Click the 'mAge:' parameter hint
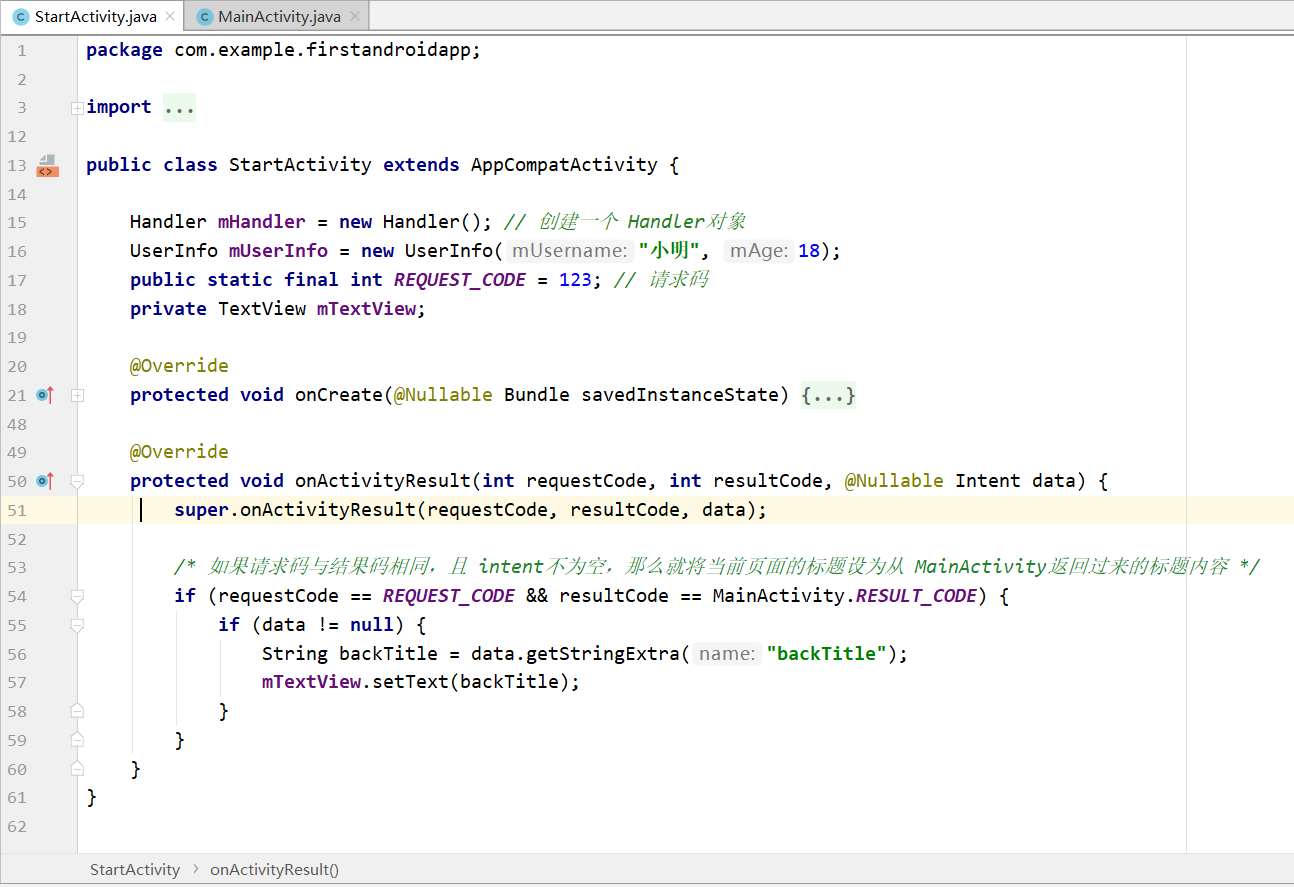1294x887 pixels. tap(758, 251)
